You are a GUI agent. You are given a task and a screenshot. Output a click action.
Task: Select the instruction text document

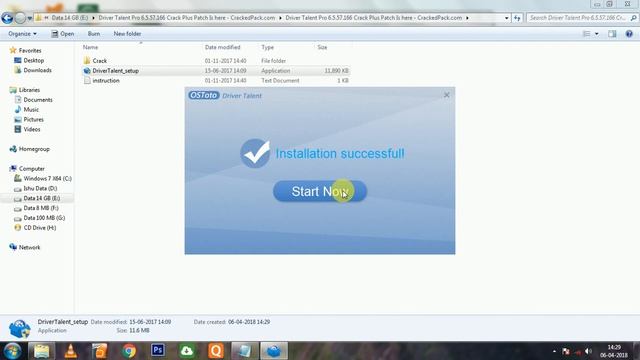coord(105,80)
